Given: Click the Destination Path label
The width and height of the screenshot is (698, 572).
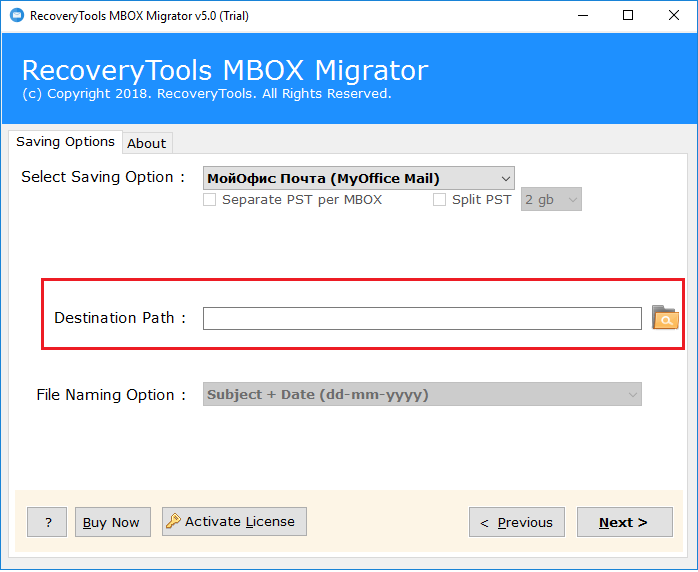Looking at the screenshot, I should pos(120,318).
